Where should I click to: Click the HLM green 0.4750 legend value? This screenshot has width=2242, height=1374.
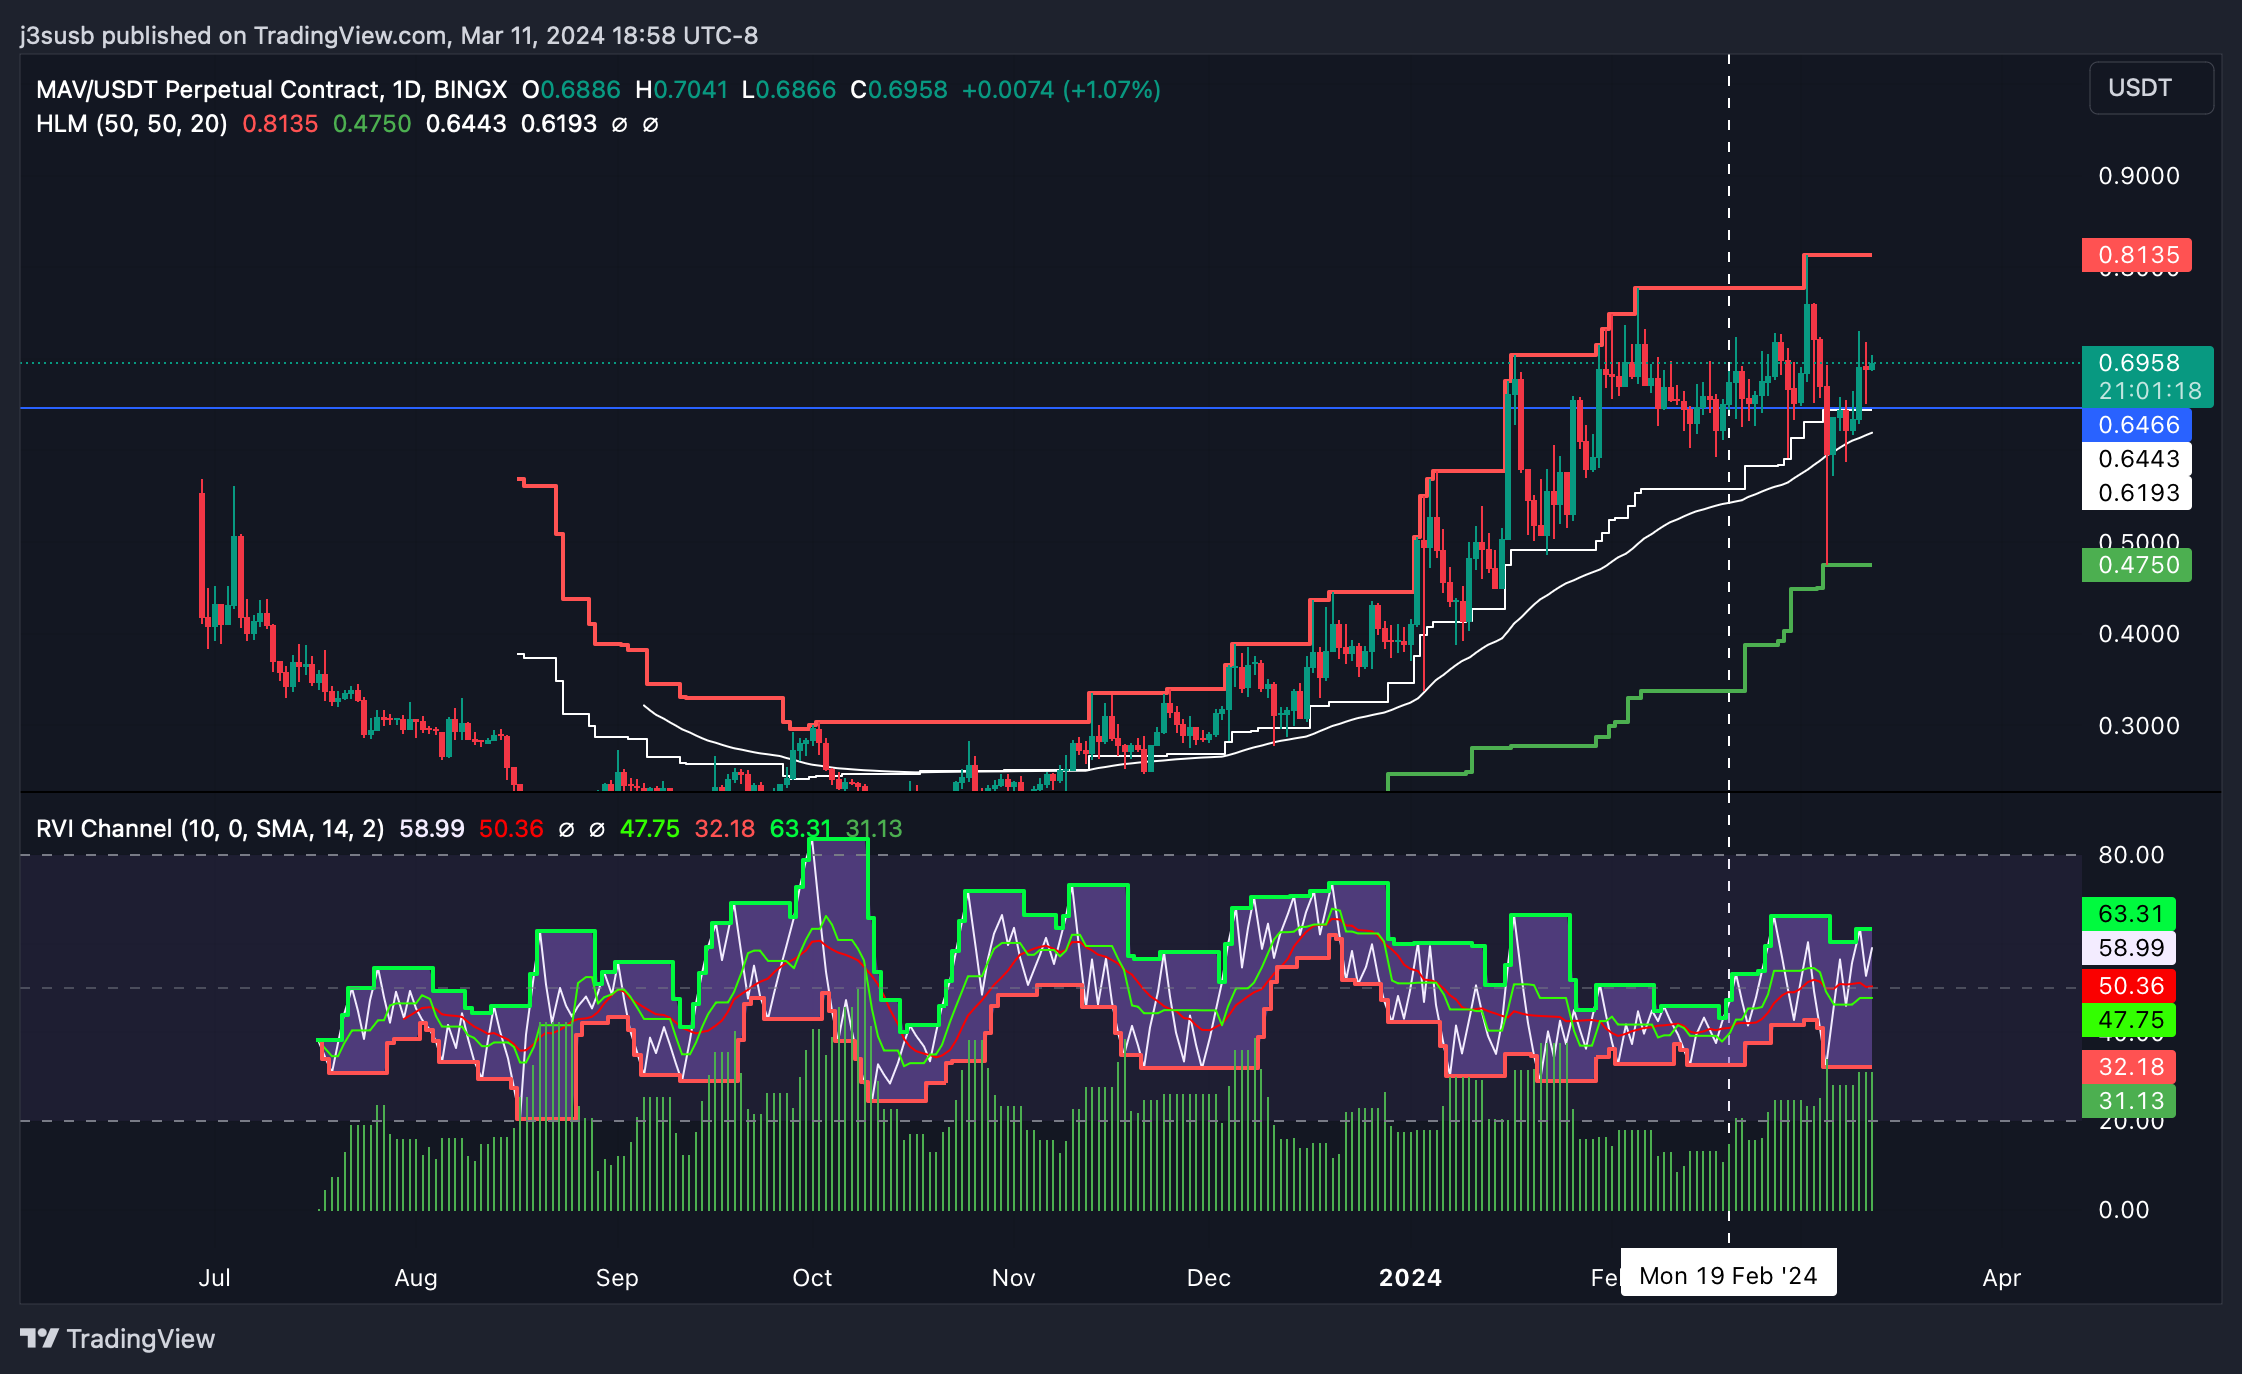371,124
